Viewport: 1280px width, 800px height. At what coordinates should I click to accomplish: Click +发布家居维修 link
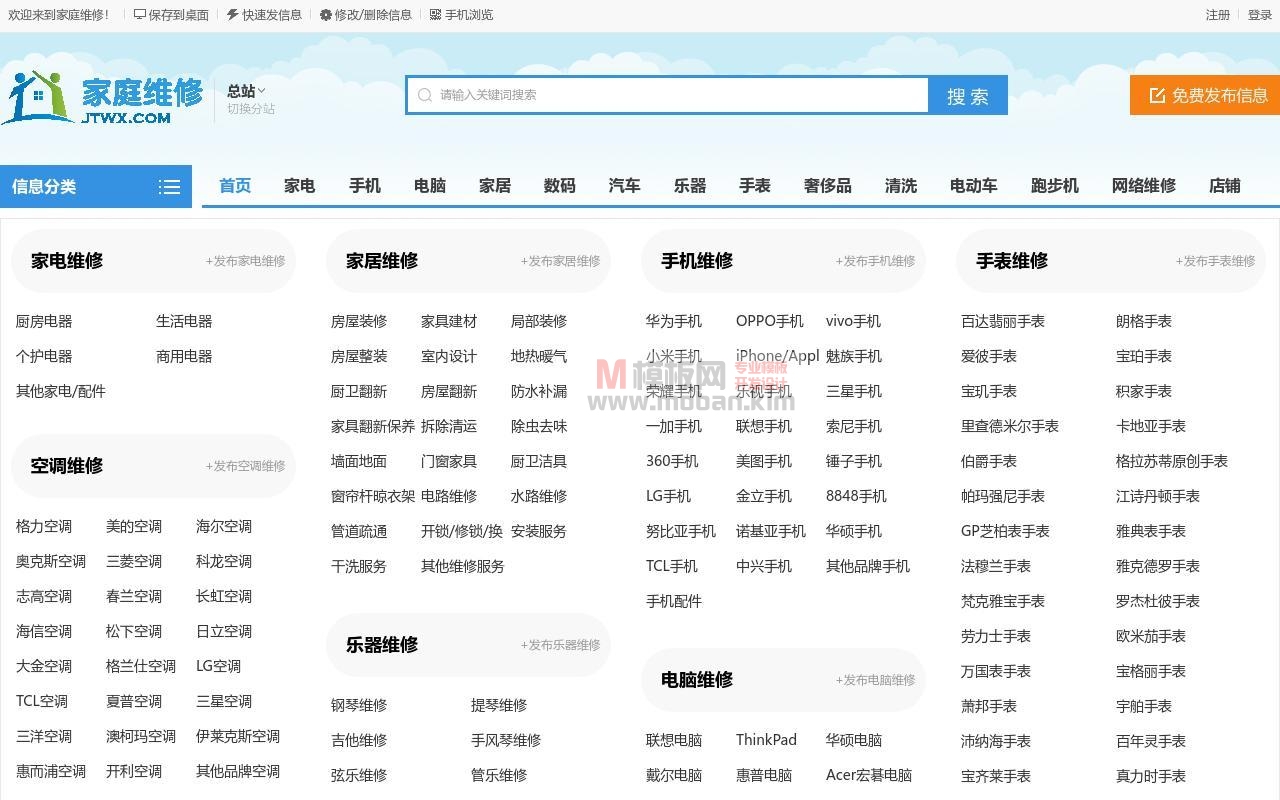coord(560,261)
